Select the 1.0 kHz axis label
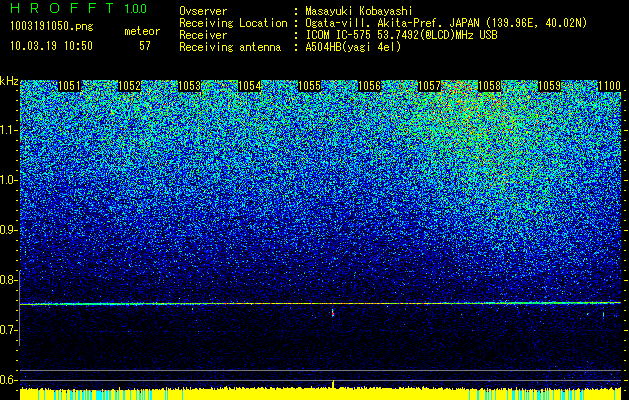The height and width of the screenshot is (400, 629). pos(8,181)
